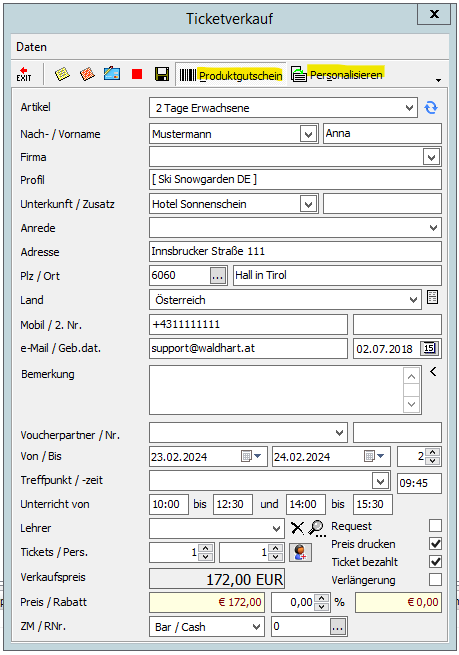
Task: Expand the Artikel dropdown
Action: point(409,108)
